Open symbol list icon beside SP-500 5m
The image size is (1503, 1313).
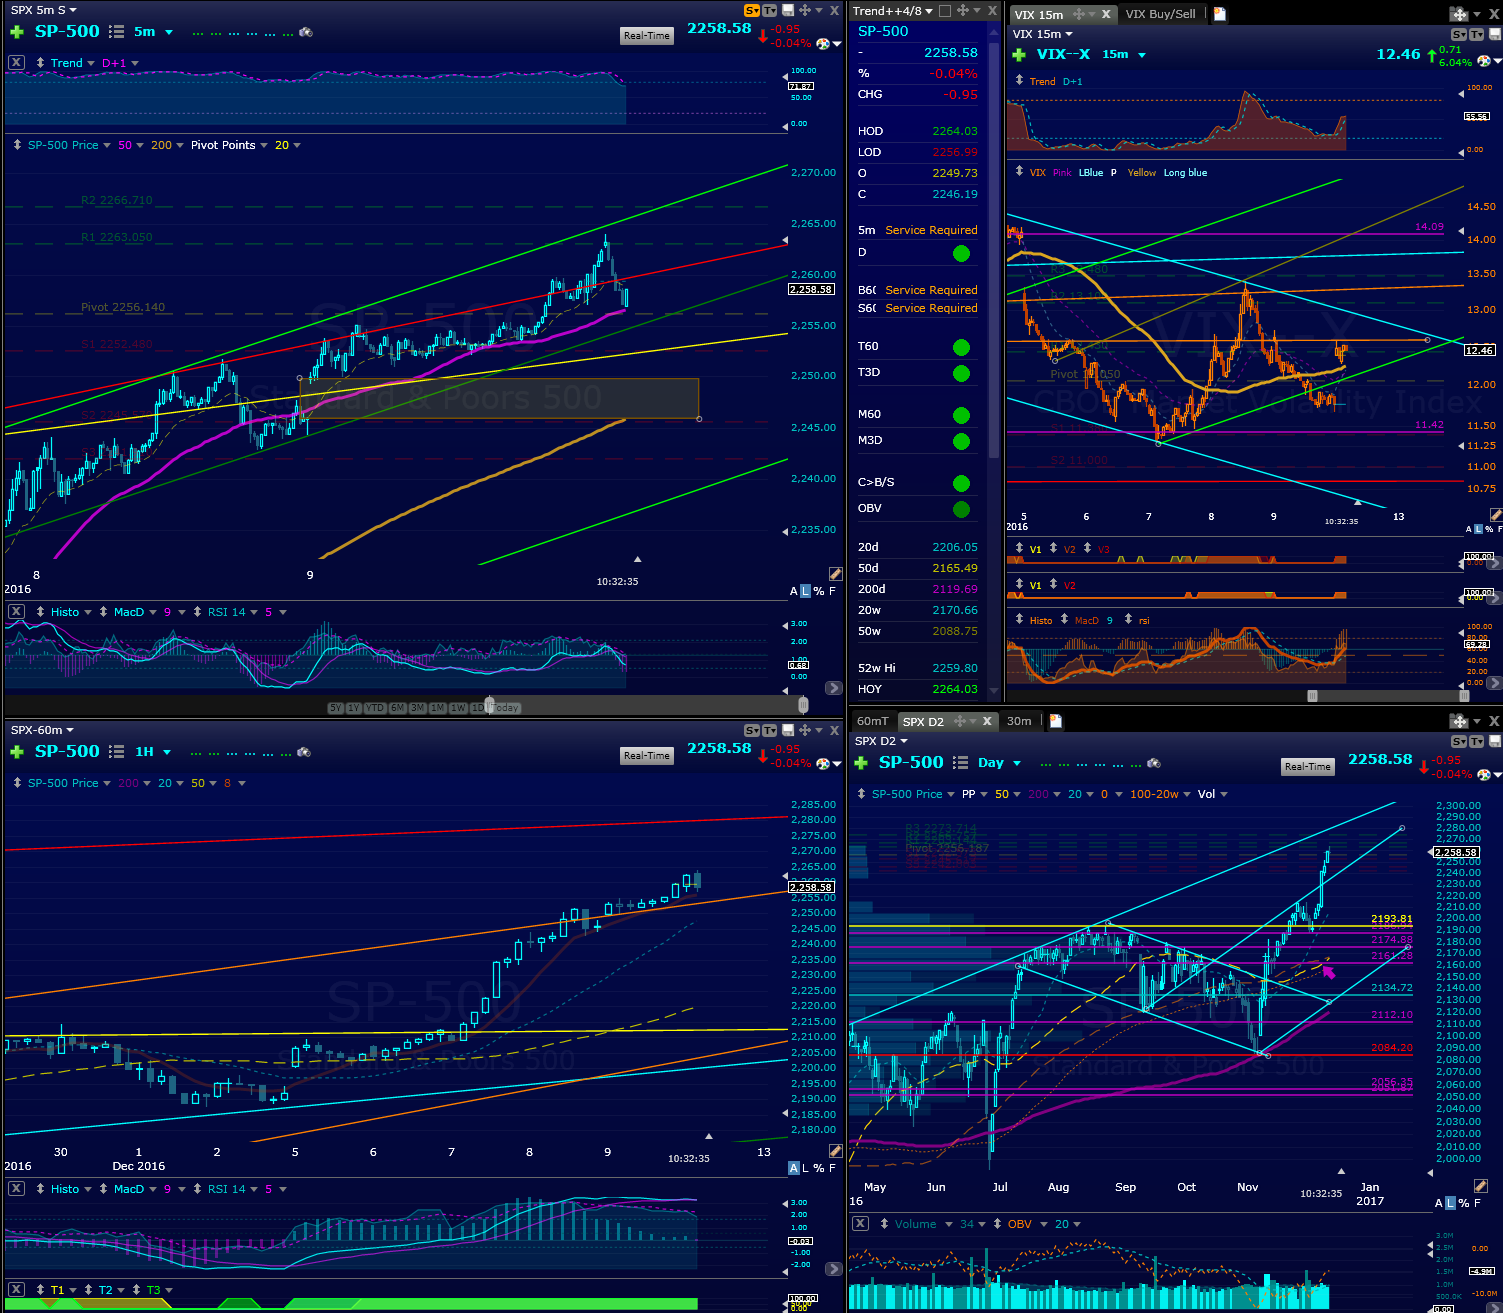point(117,32)
